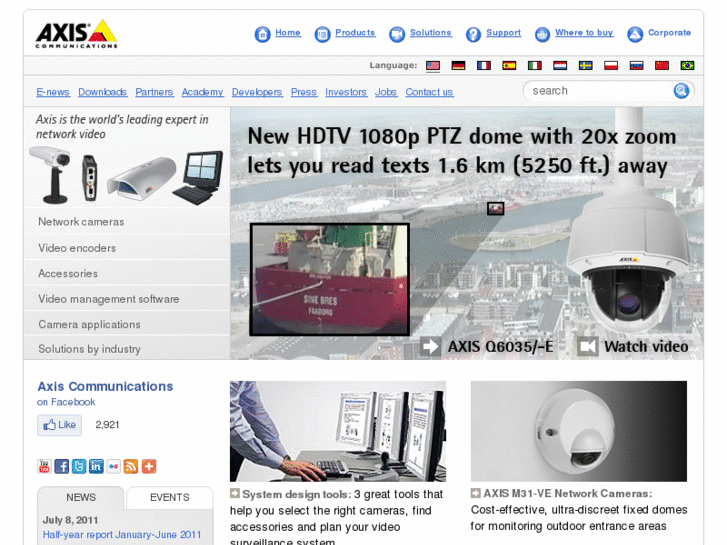Click the Products round icon
The image size is (727, 545).
pos(322,34)
